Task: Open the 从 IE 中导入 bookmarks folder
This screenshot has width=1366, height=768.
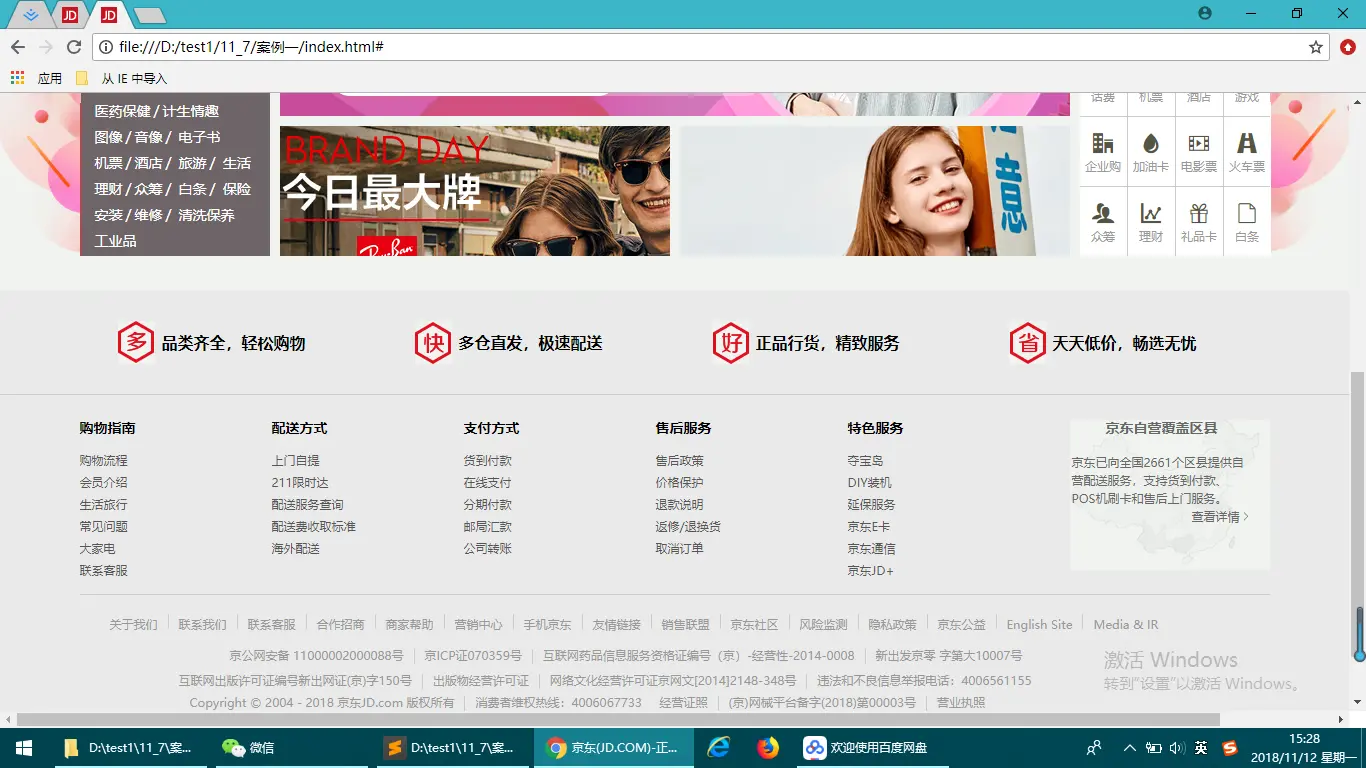Action: pyautogui.click(x=122, y=78)
